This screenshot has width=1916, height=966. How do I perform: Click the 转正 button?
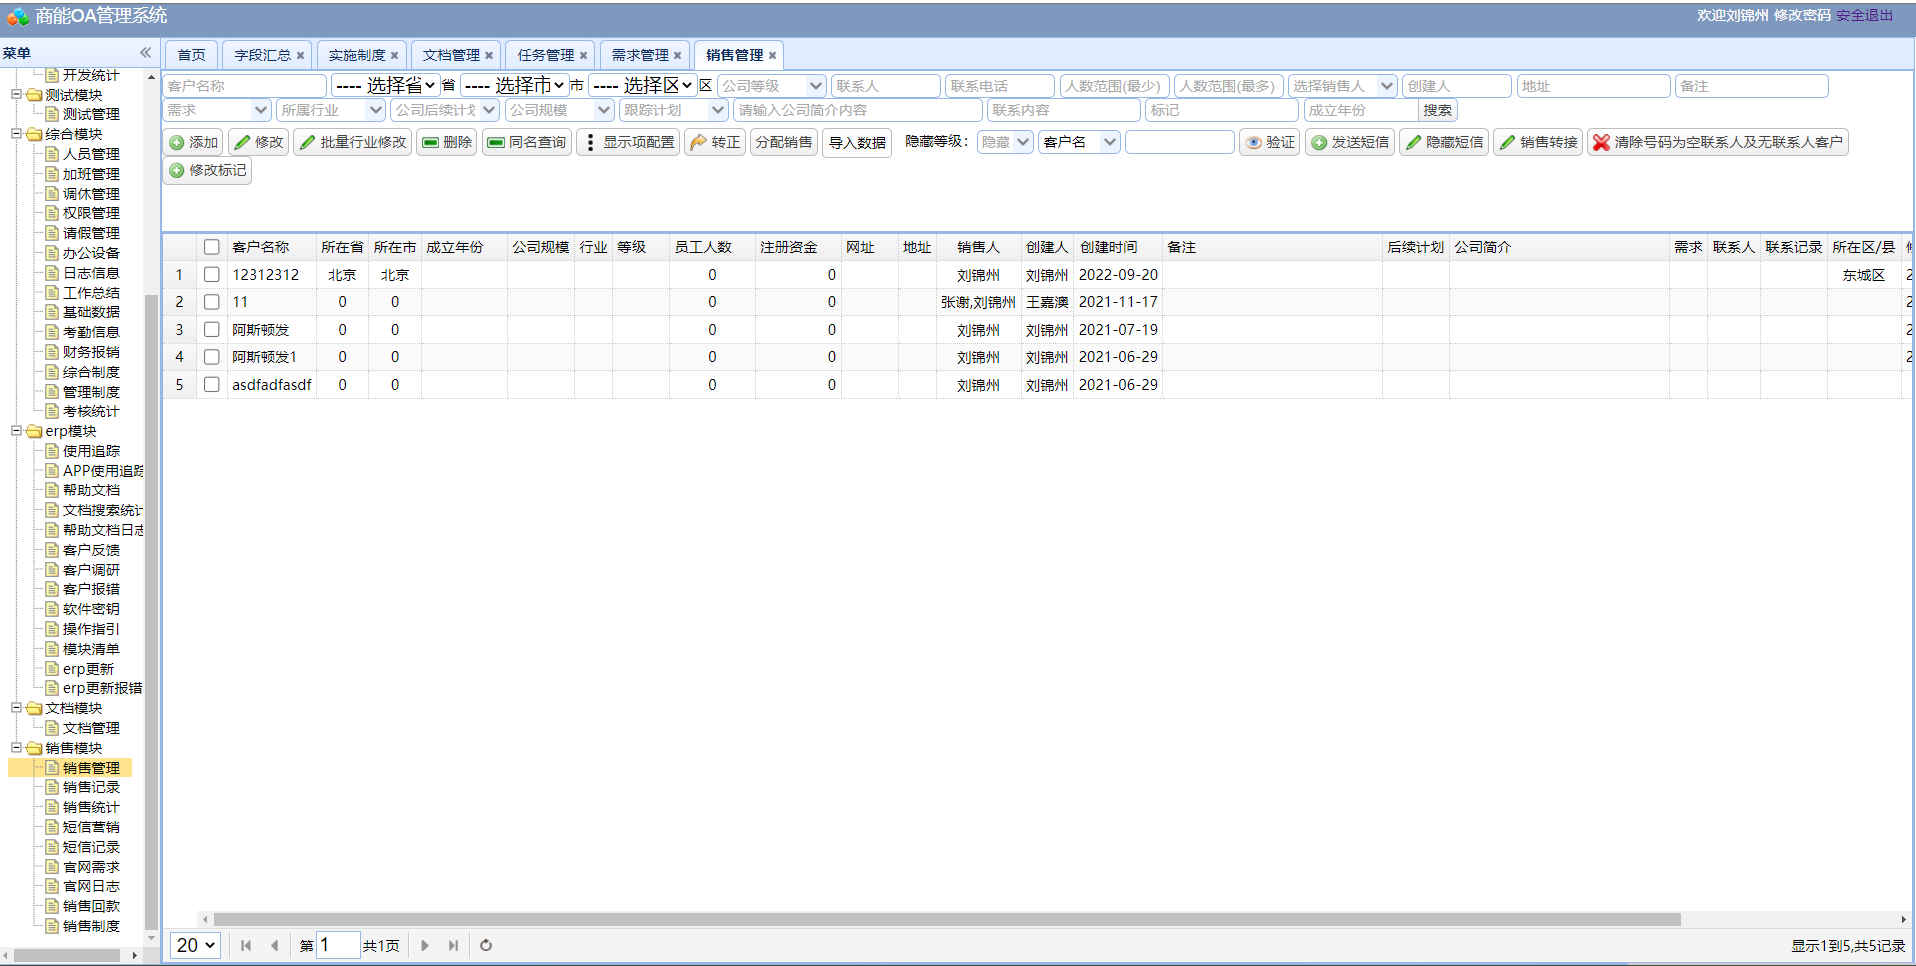(x=714, y=142)
